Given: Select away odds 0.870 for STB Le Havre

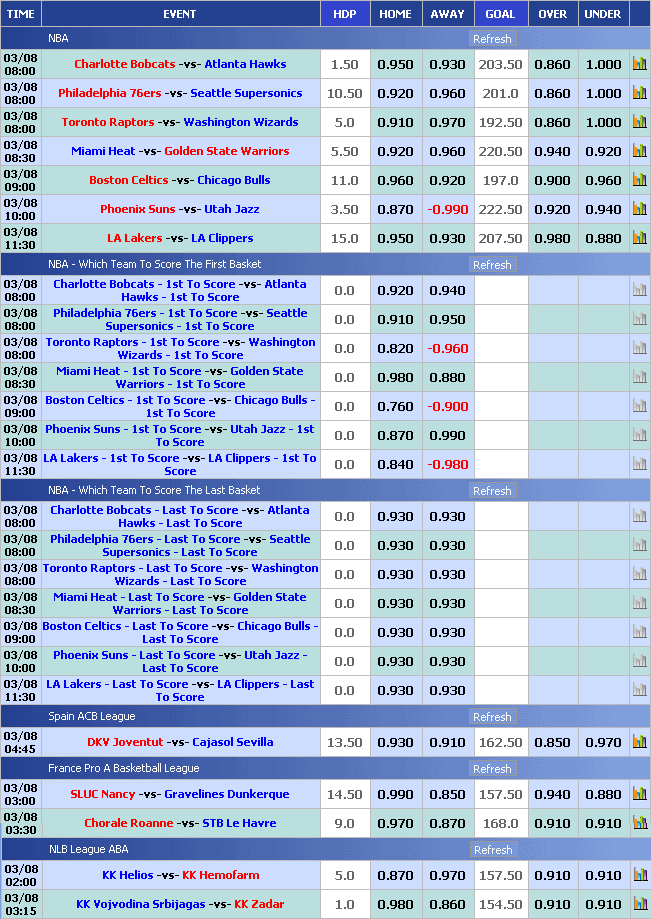Looking at the screenshot, I should pyautogui.click(x=448, y=823).
